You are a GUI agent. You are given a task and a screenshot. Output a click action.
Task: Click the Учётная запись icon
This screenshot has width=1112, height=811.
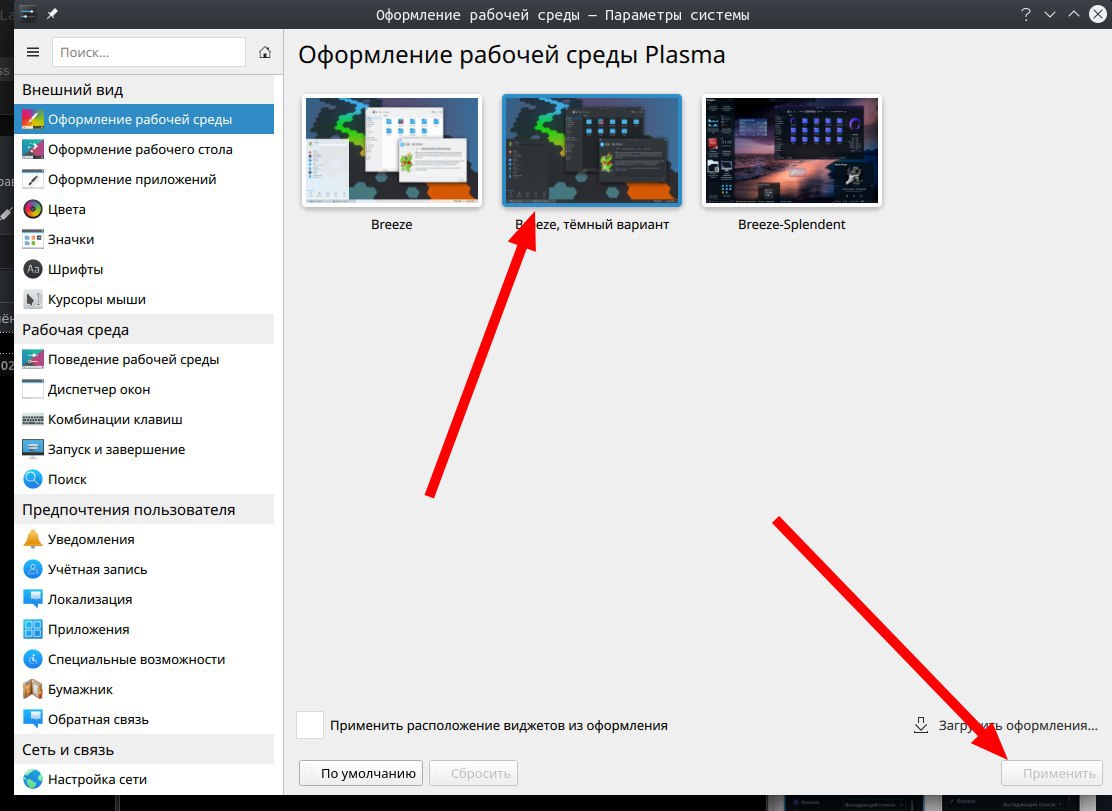33,569
